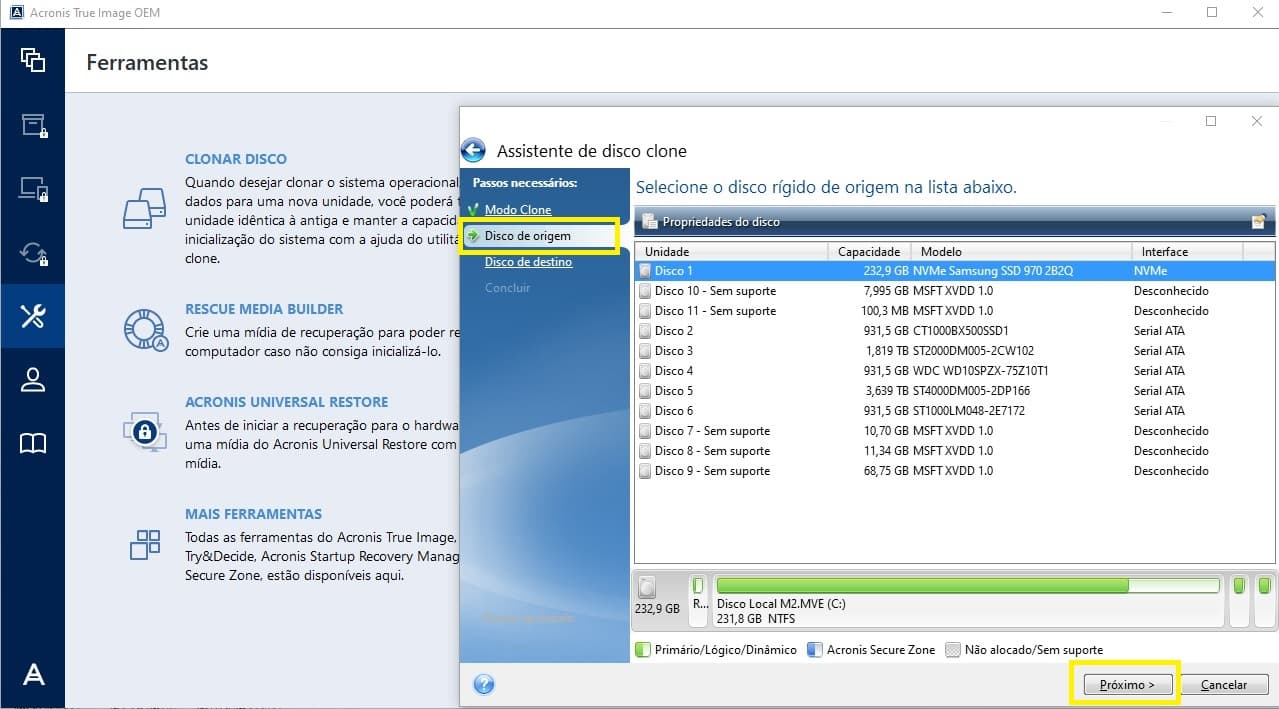Image resolution: width=1279 pixels, height=709 pixels.
Task: Select Disco 1 row
Action: click(954, 271)
